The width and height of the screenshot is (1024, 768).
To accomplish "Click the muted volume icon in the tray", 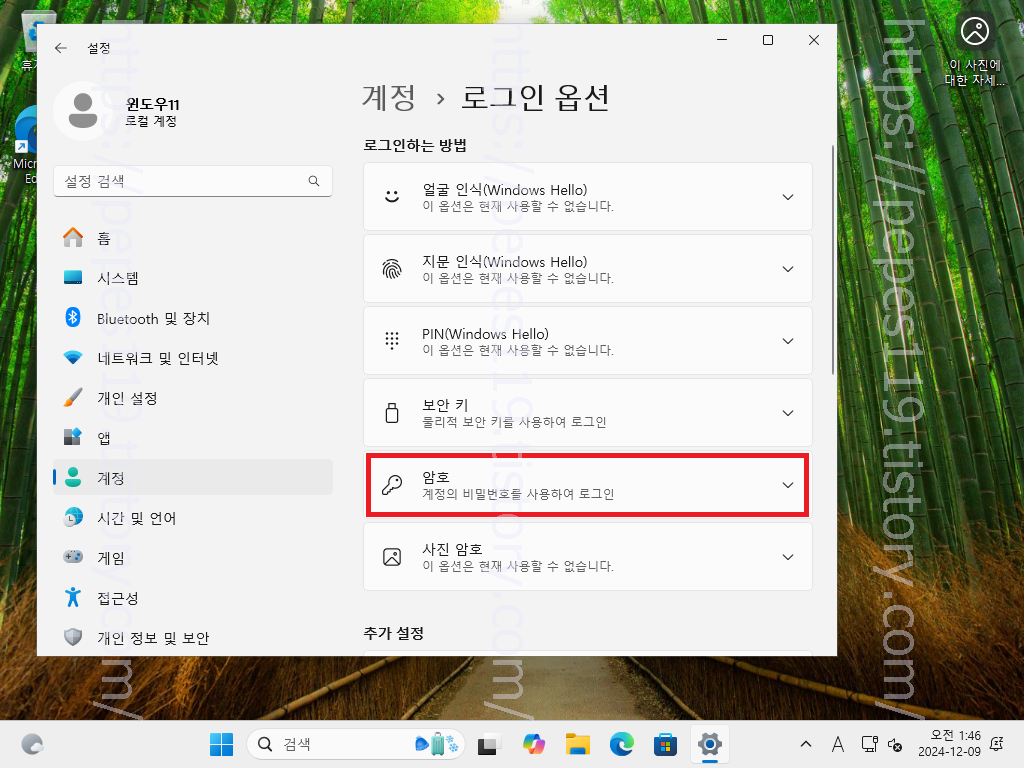I will tap(895, 744).
